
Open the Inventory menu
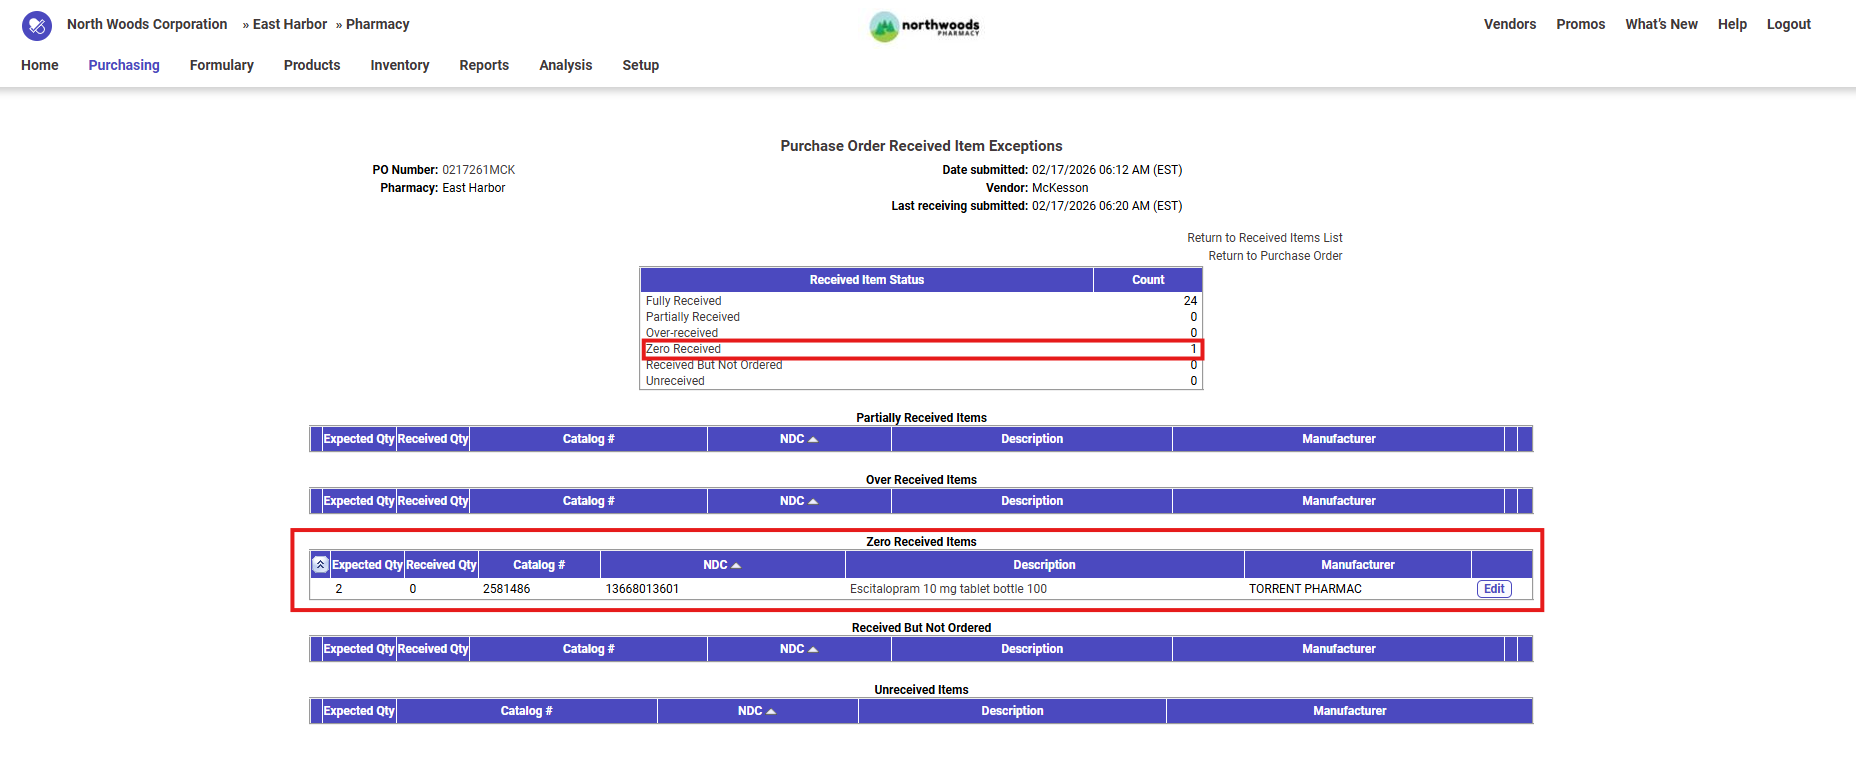coord(399,65)
